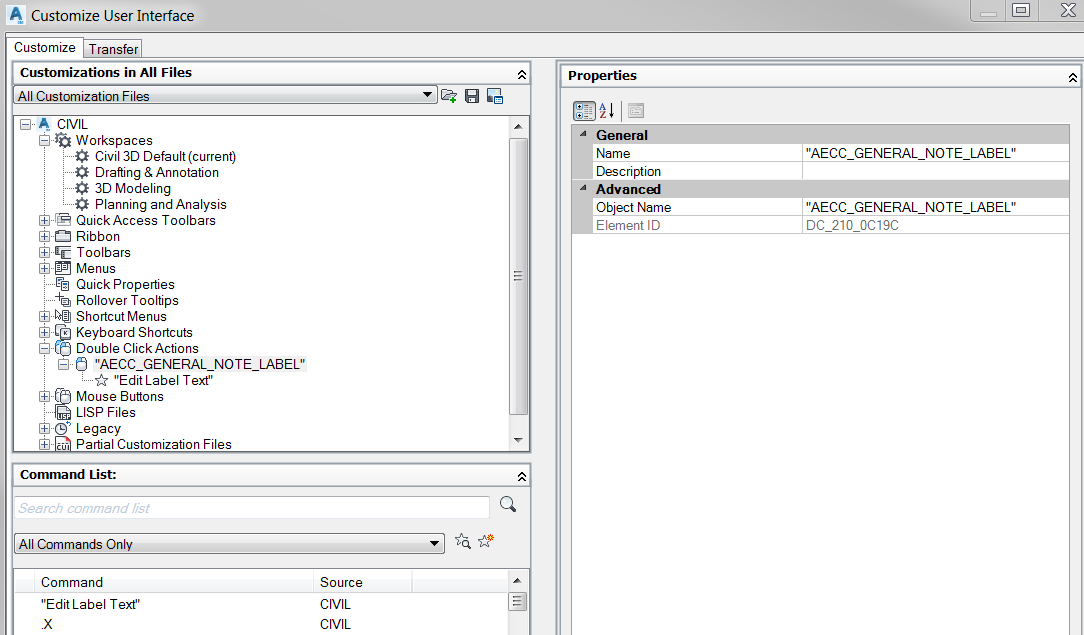Sort Properties alphabetically

point(607,111)
